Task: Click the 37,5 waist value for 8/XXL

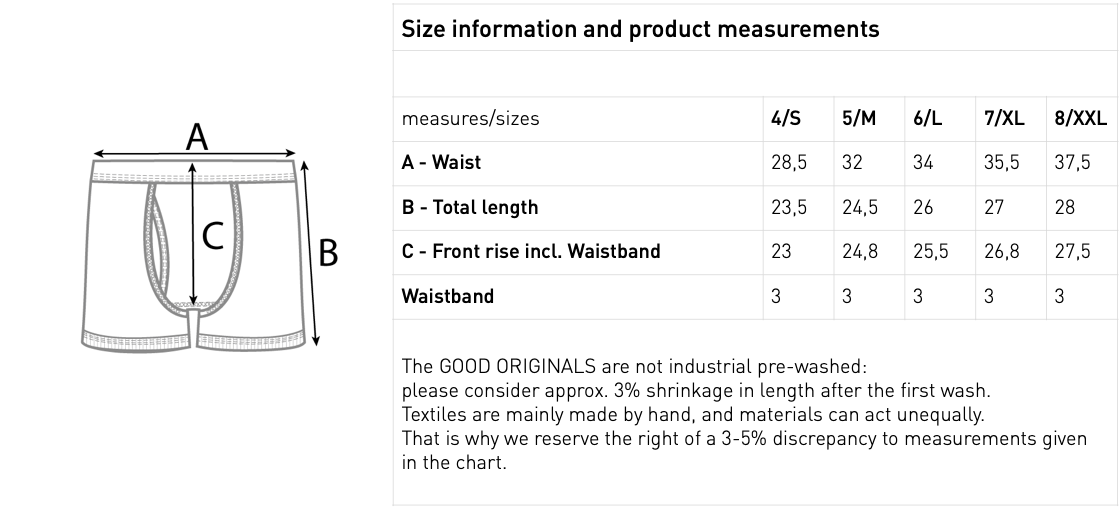Action: tap(1072, 162)
